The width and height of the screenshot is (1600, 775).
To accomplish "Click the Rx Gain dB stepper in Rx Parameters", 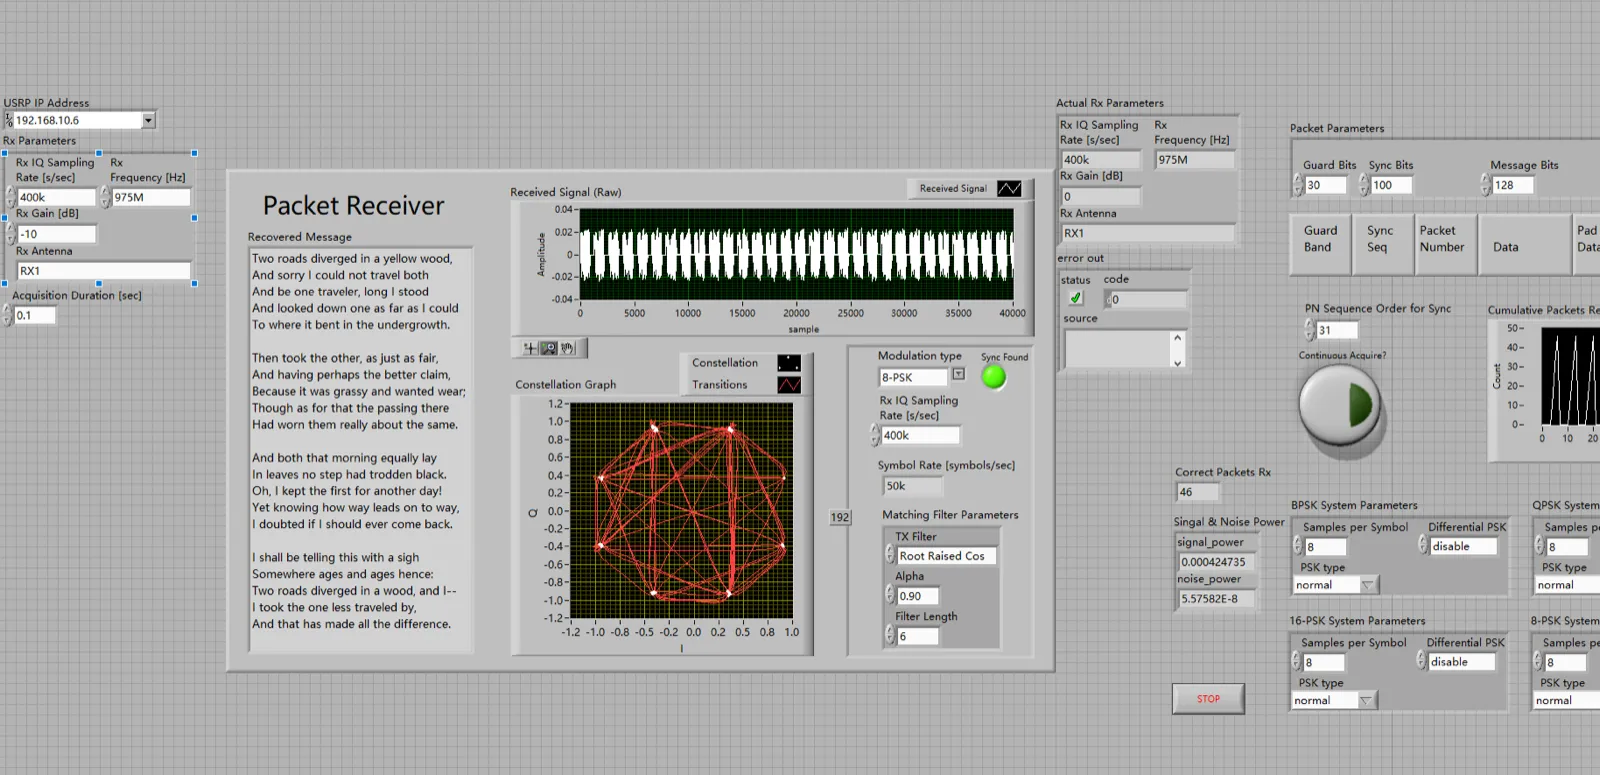I will point(11,234).
